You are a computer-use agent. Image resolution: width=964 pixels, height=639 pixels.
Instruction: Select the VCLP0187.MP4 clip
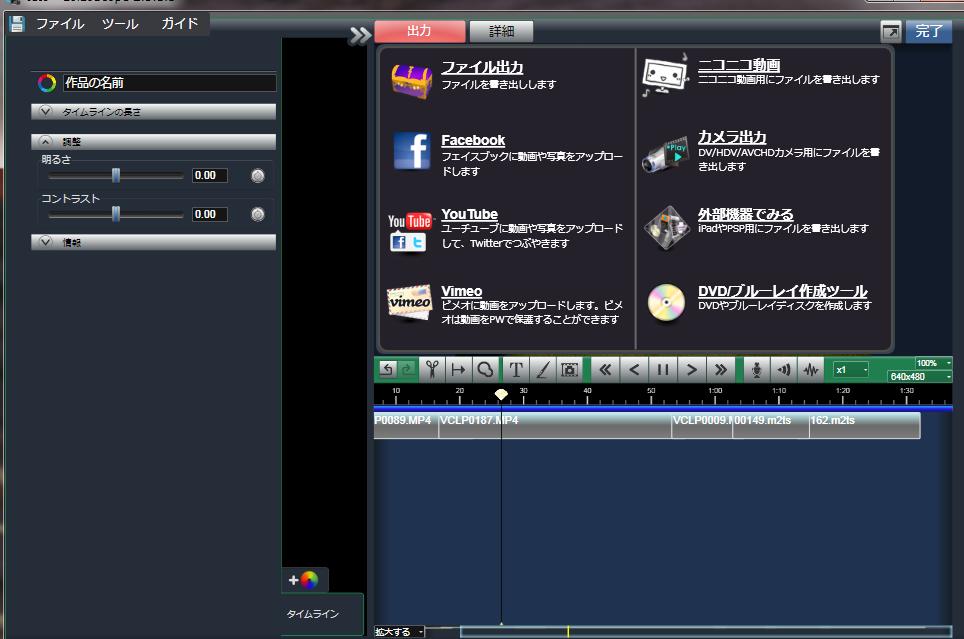(555, 425)
